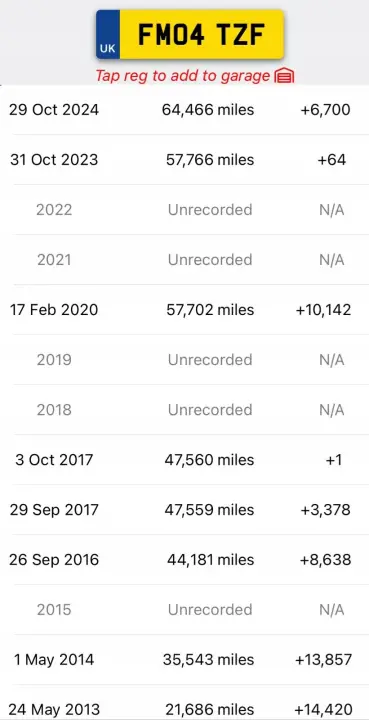The height and width of the screenshot is (720, 369).
Task: Click the N/A value for 2018
Action: (332, 410)
